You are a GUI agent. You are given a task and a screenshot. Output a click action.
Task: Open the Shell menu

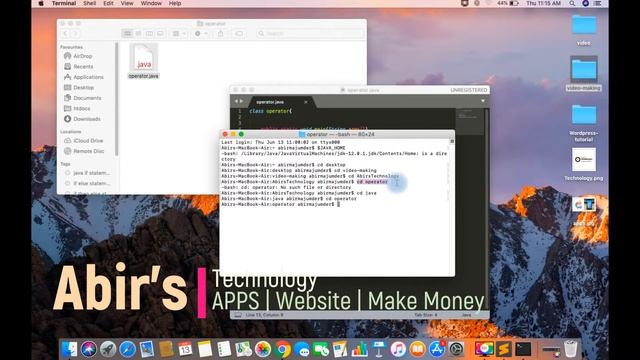89,3
